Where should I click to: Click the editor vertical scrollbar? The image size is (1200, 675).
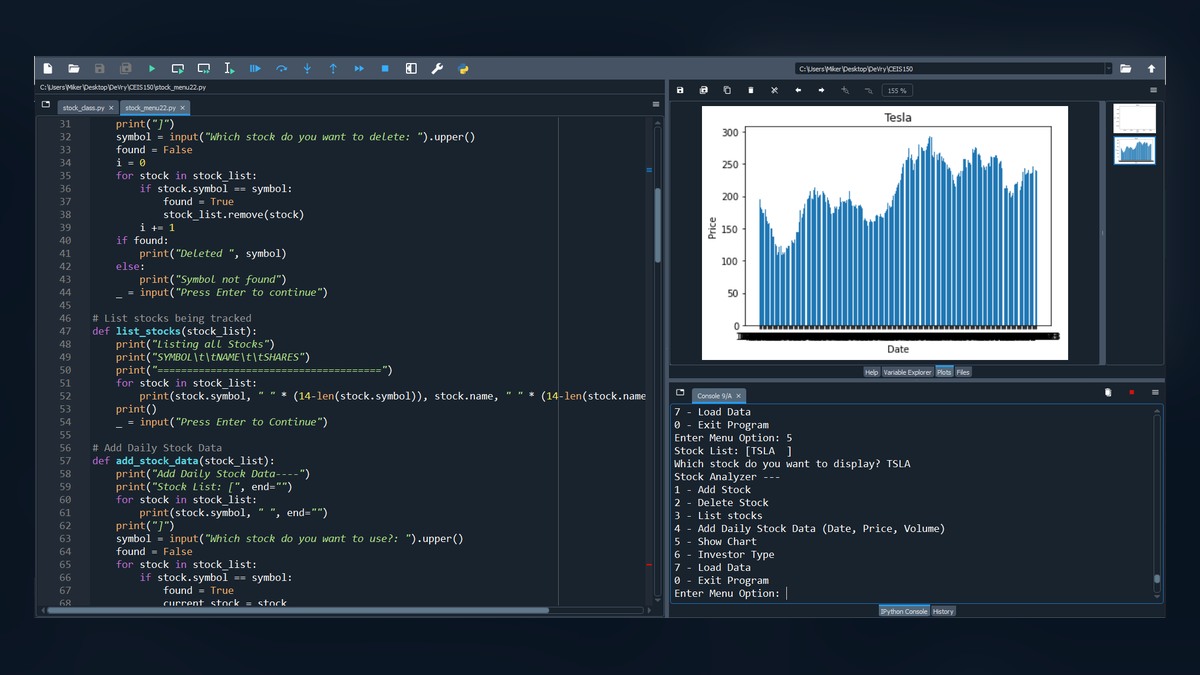(657, 225)
